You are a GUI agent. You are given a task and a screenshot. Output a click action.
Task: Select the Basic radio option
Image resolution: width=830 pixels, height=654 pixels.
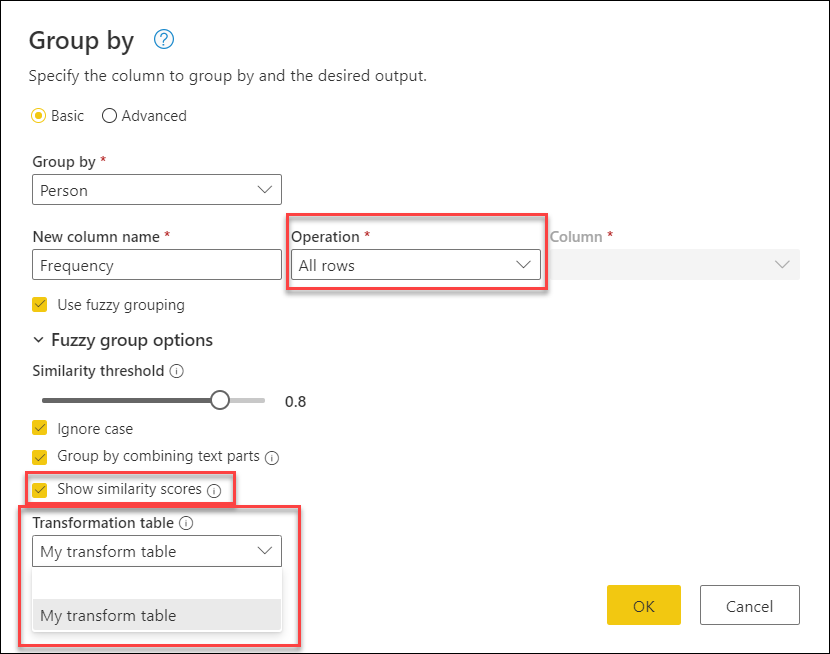[x=39, y=115]
